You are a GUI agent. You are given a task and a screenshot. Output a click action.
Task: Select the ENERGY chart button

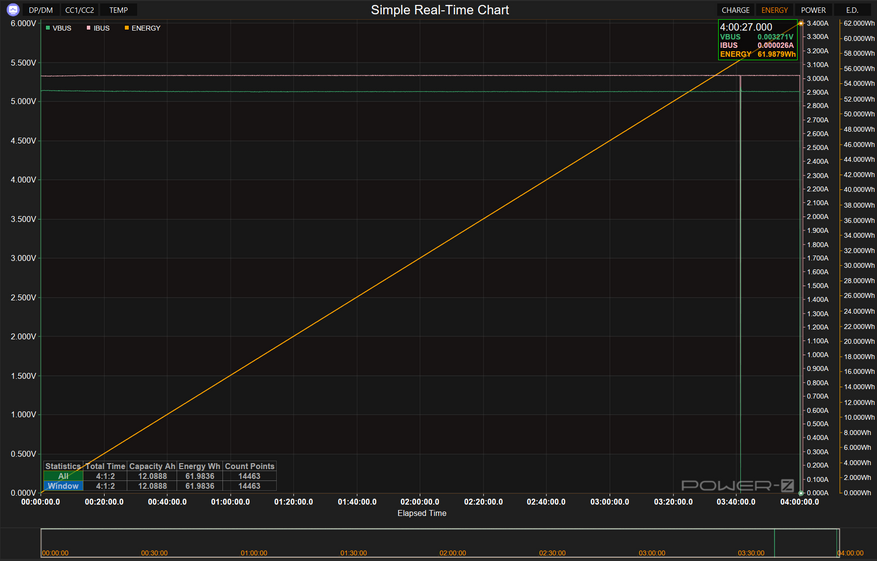click(774, 10)
